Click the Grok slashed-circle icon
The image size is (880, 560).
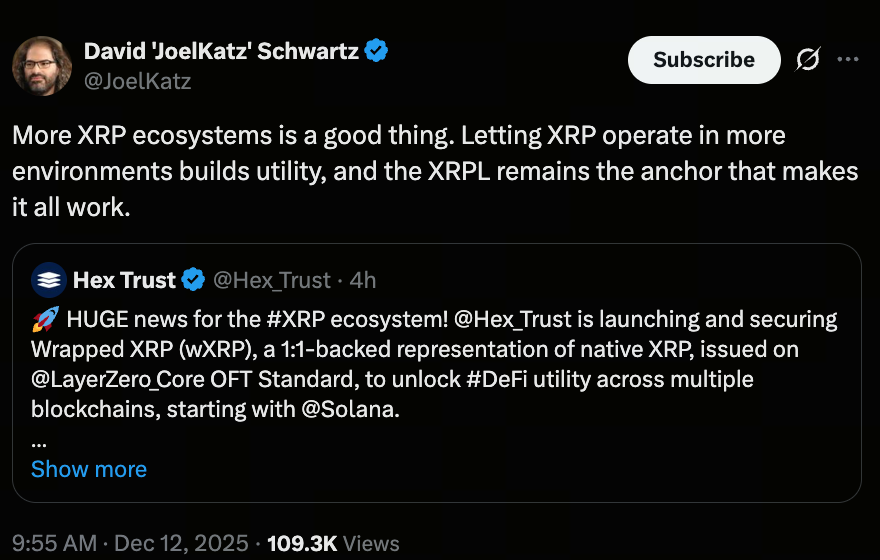pos(807,60)
